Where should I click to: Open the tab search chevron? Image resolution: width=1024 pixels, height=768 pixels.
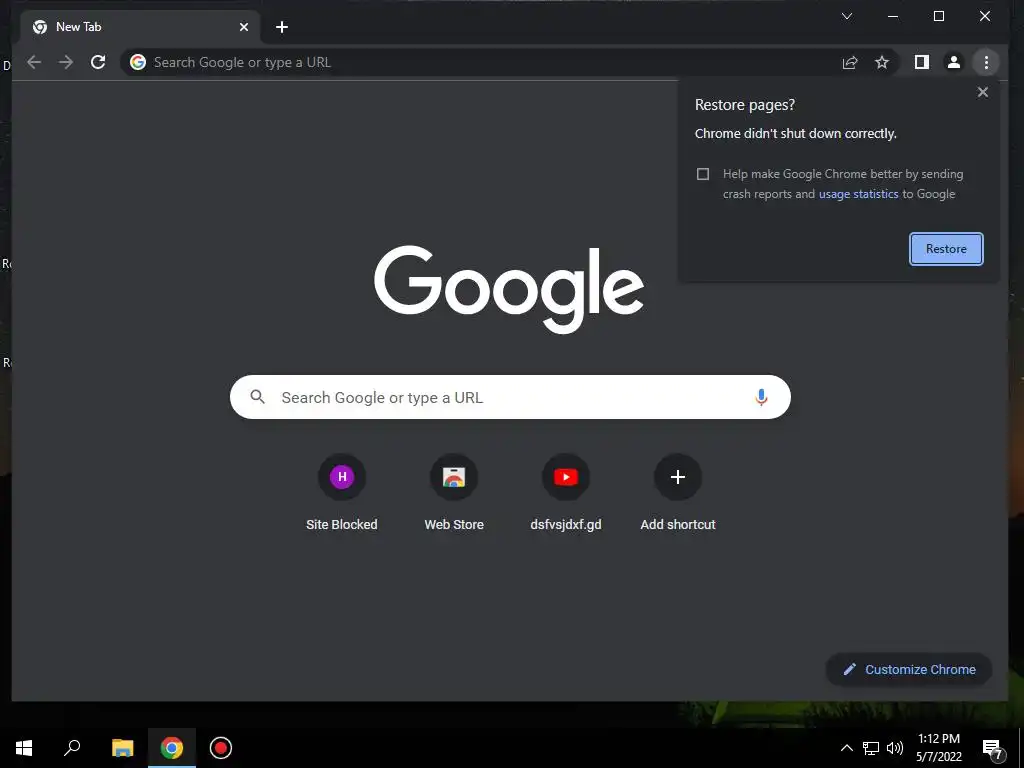coord(847,16)
